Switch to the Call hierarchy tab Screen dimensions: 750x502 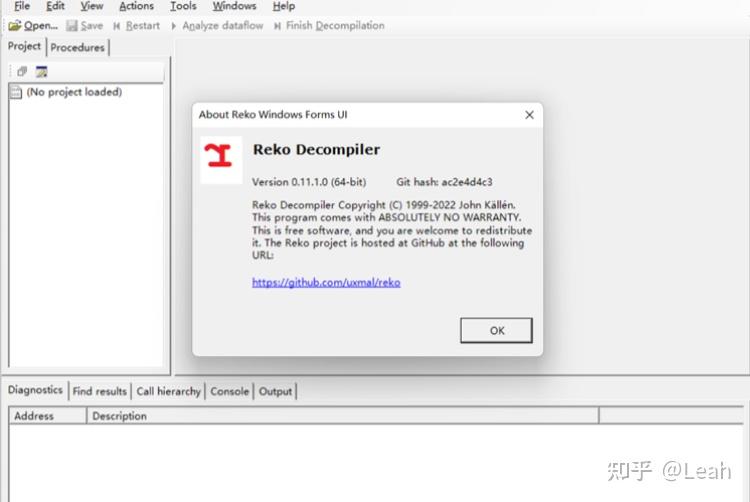tap(168, 391)
